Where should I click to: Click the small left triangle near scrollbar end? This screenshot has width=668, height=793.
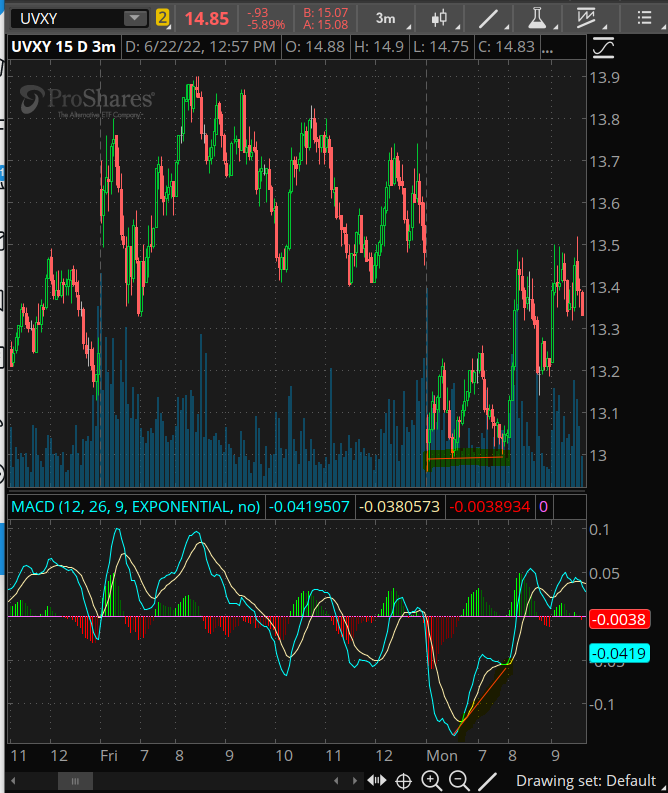[x=336, y=781]
